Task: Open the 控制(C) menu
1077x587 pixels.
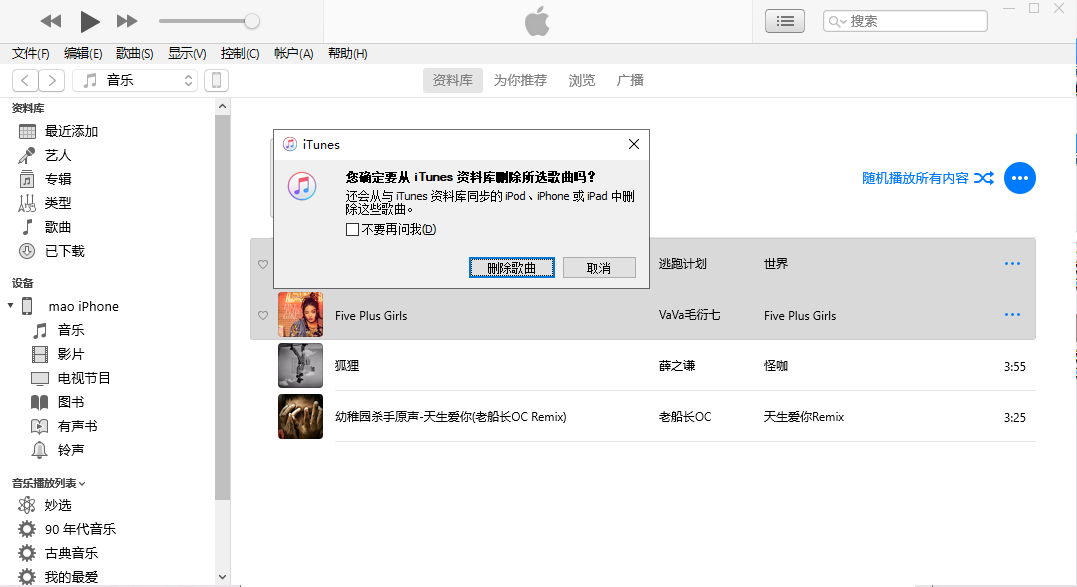Action: coord(240,54)
